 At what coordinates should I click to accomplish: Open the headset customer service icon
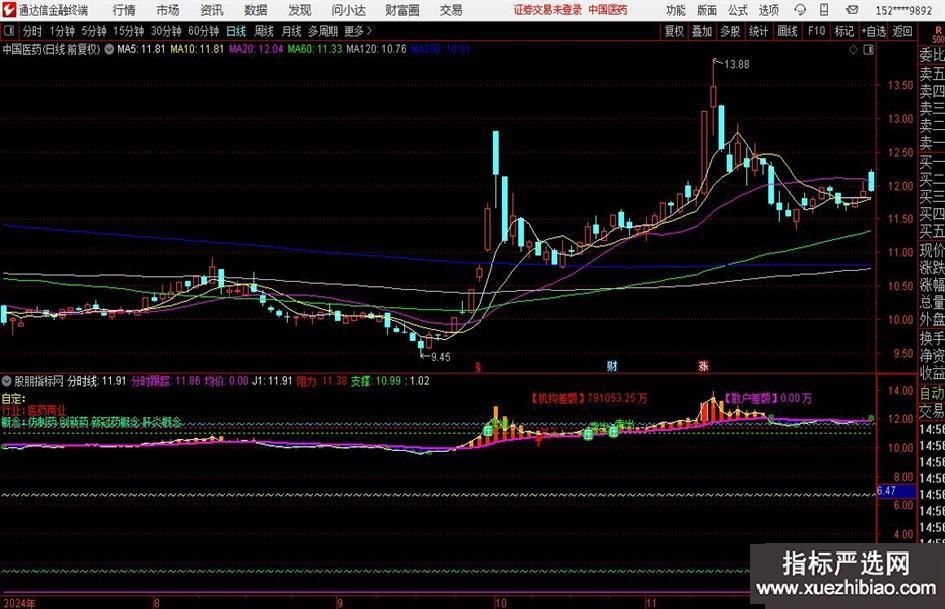pyautogui.click(x=800, y=10)
